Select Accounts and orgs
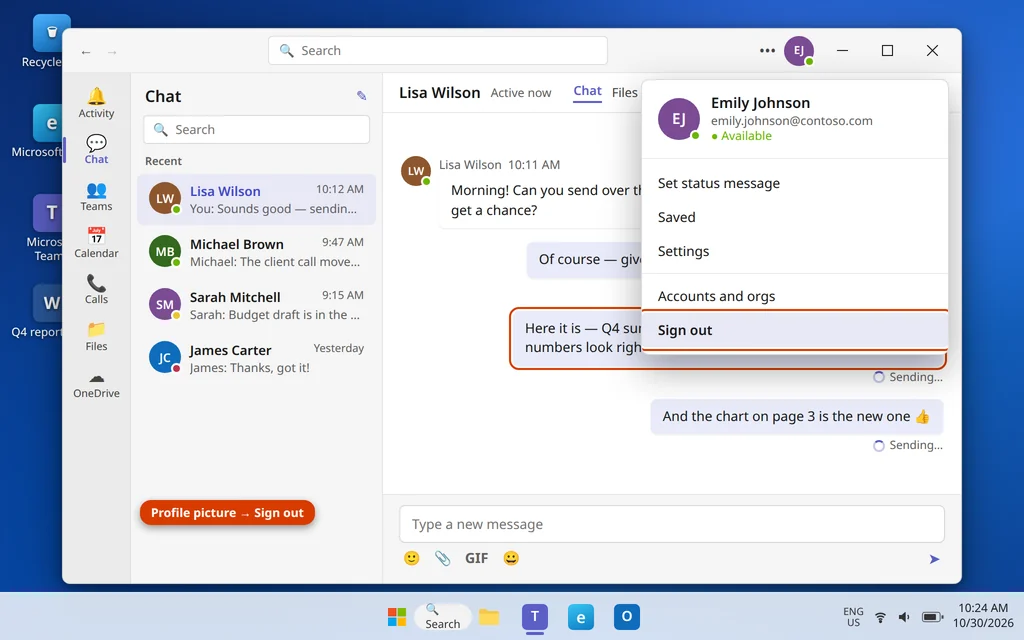The image size is (1024, 640). point(795,296)
